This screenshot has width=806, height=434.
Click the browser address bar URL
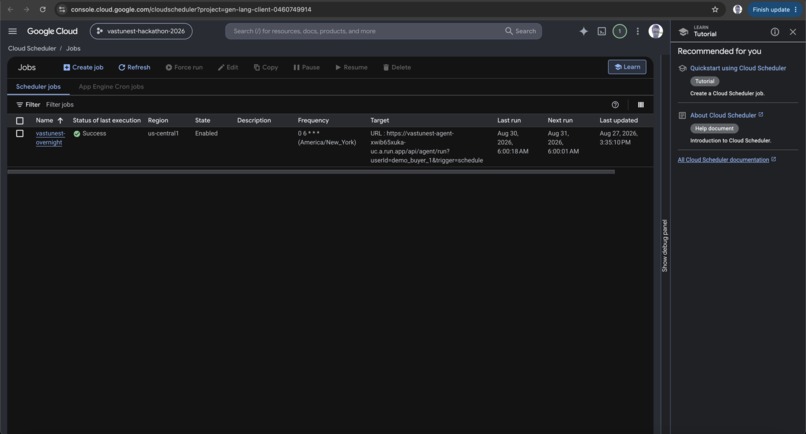pyautogui.click(x=191, y=9)
